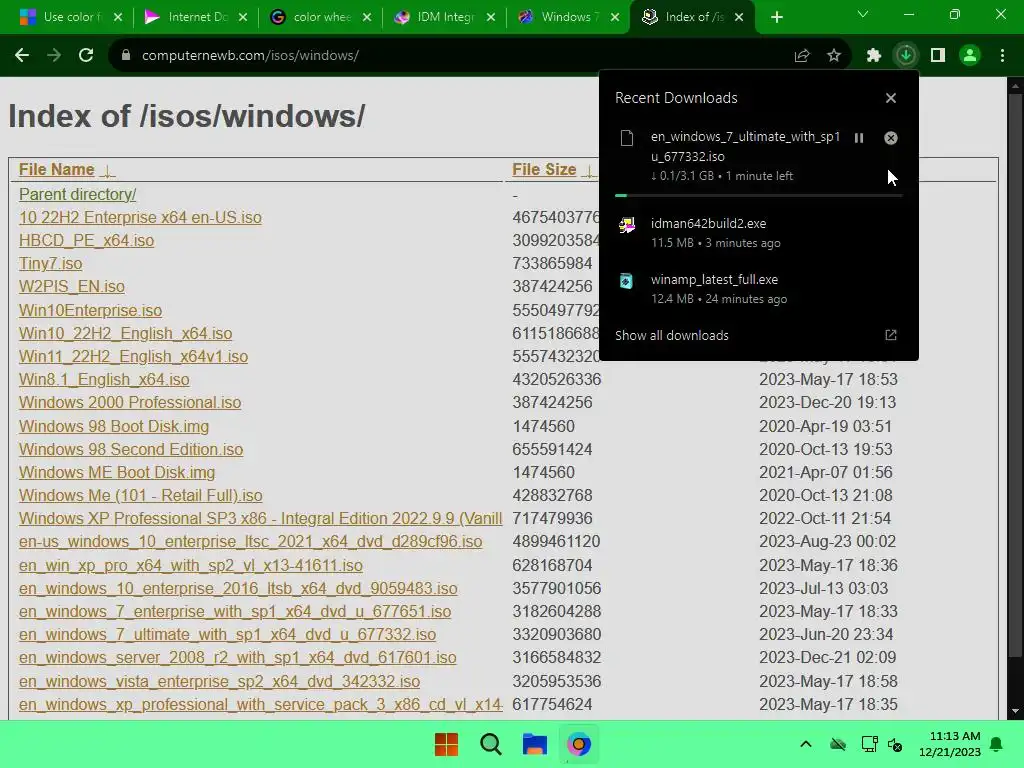The width and height of the screenshot is (1024, 768).
Task: Open notification bell in taskbar
Action: coord(997,744)
